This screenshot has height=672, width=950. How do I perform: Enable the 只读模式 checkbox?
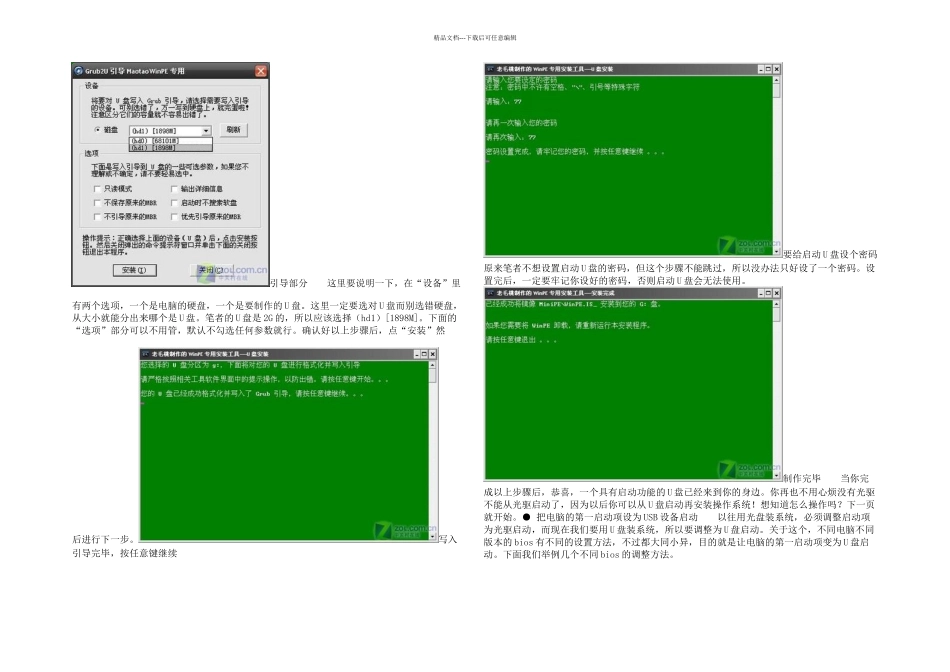click(97, 189)
